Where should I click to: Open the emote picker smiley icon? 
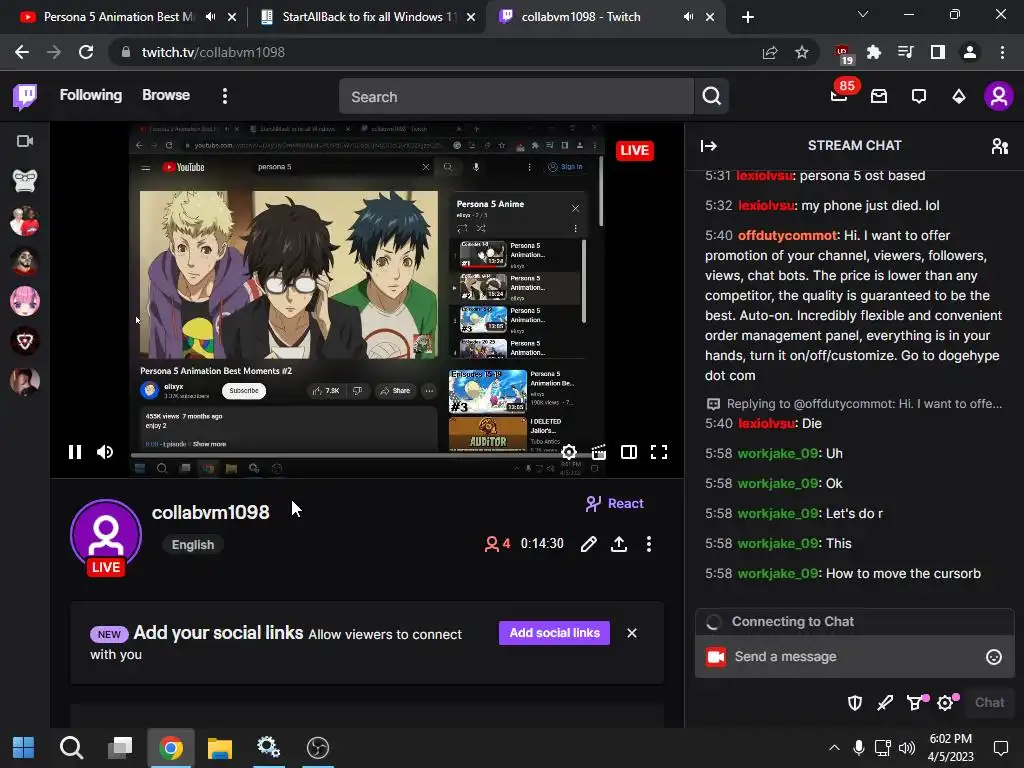click(993, 657)
